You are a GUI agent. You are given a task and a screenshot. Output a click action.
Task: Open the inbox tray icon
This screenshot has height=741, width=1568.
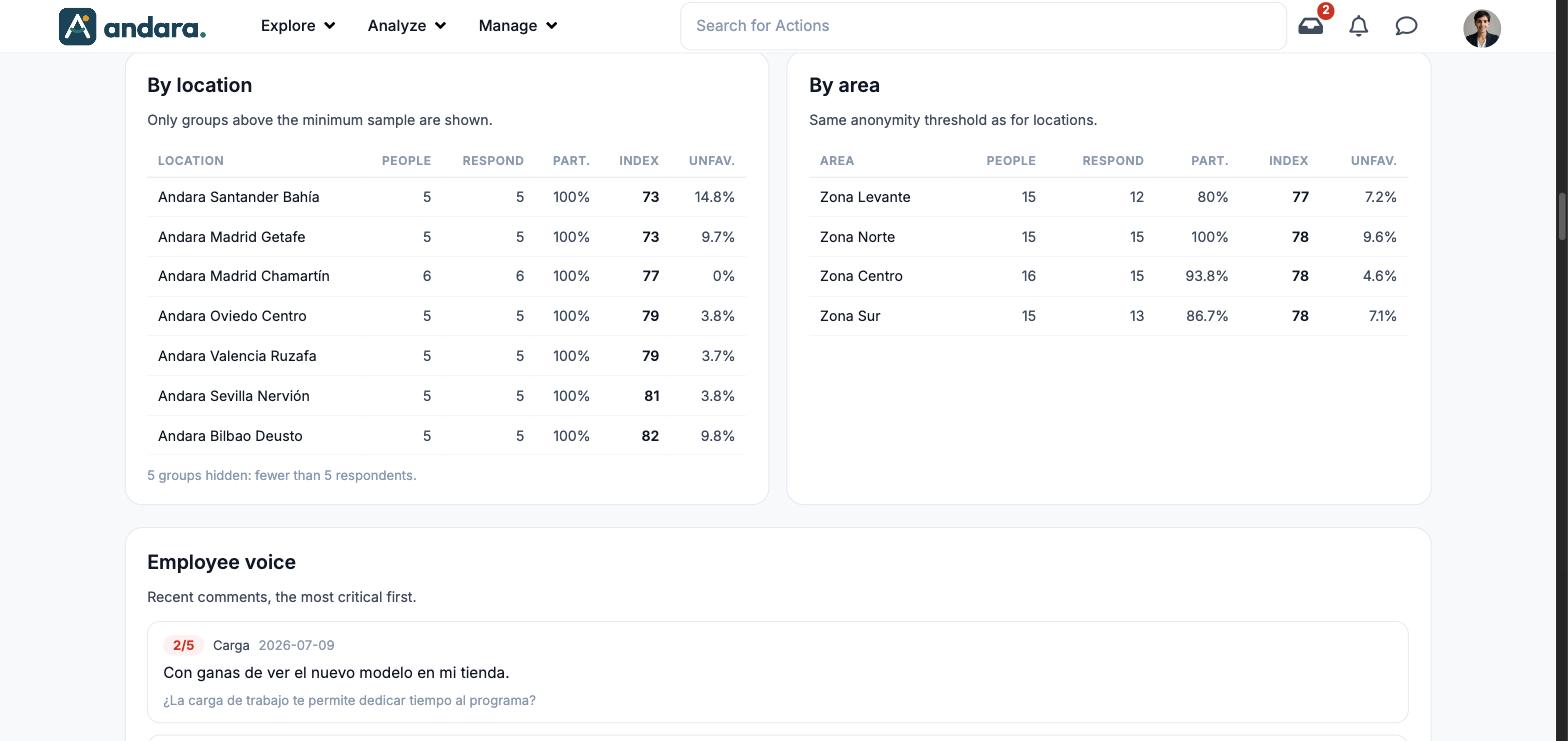coord(1310,26)
